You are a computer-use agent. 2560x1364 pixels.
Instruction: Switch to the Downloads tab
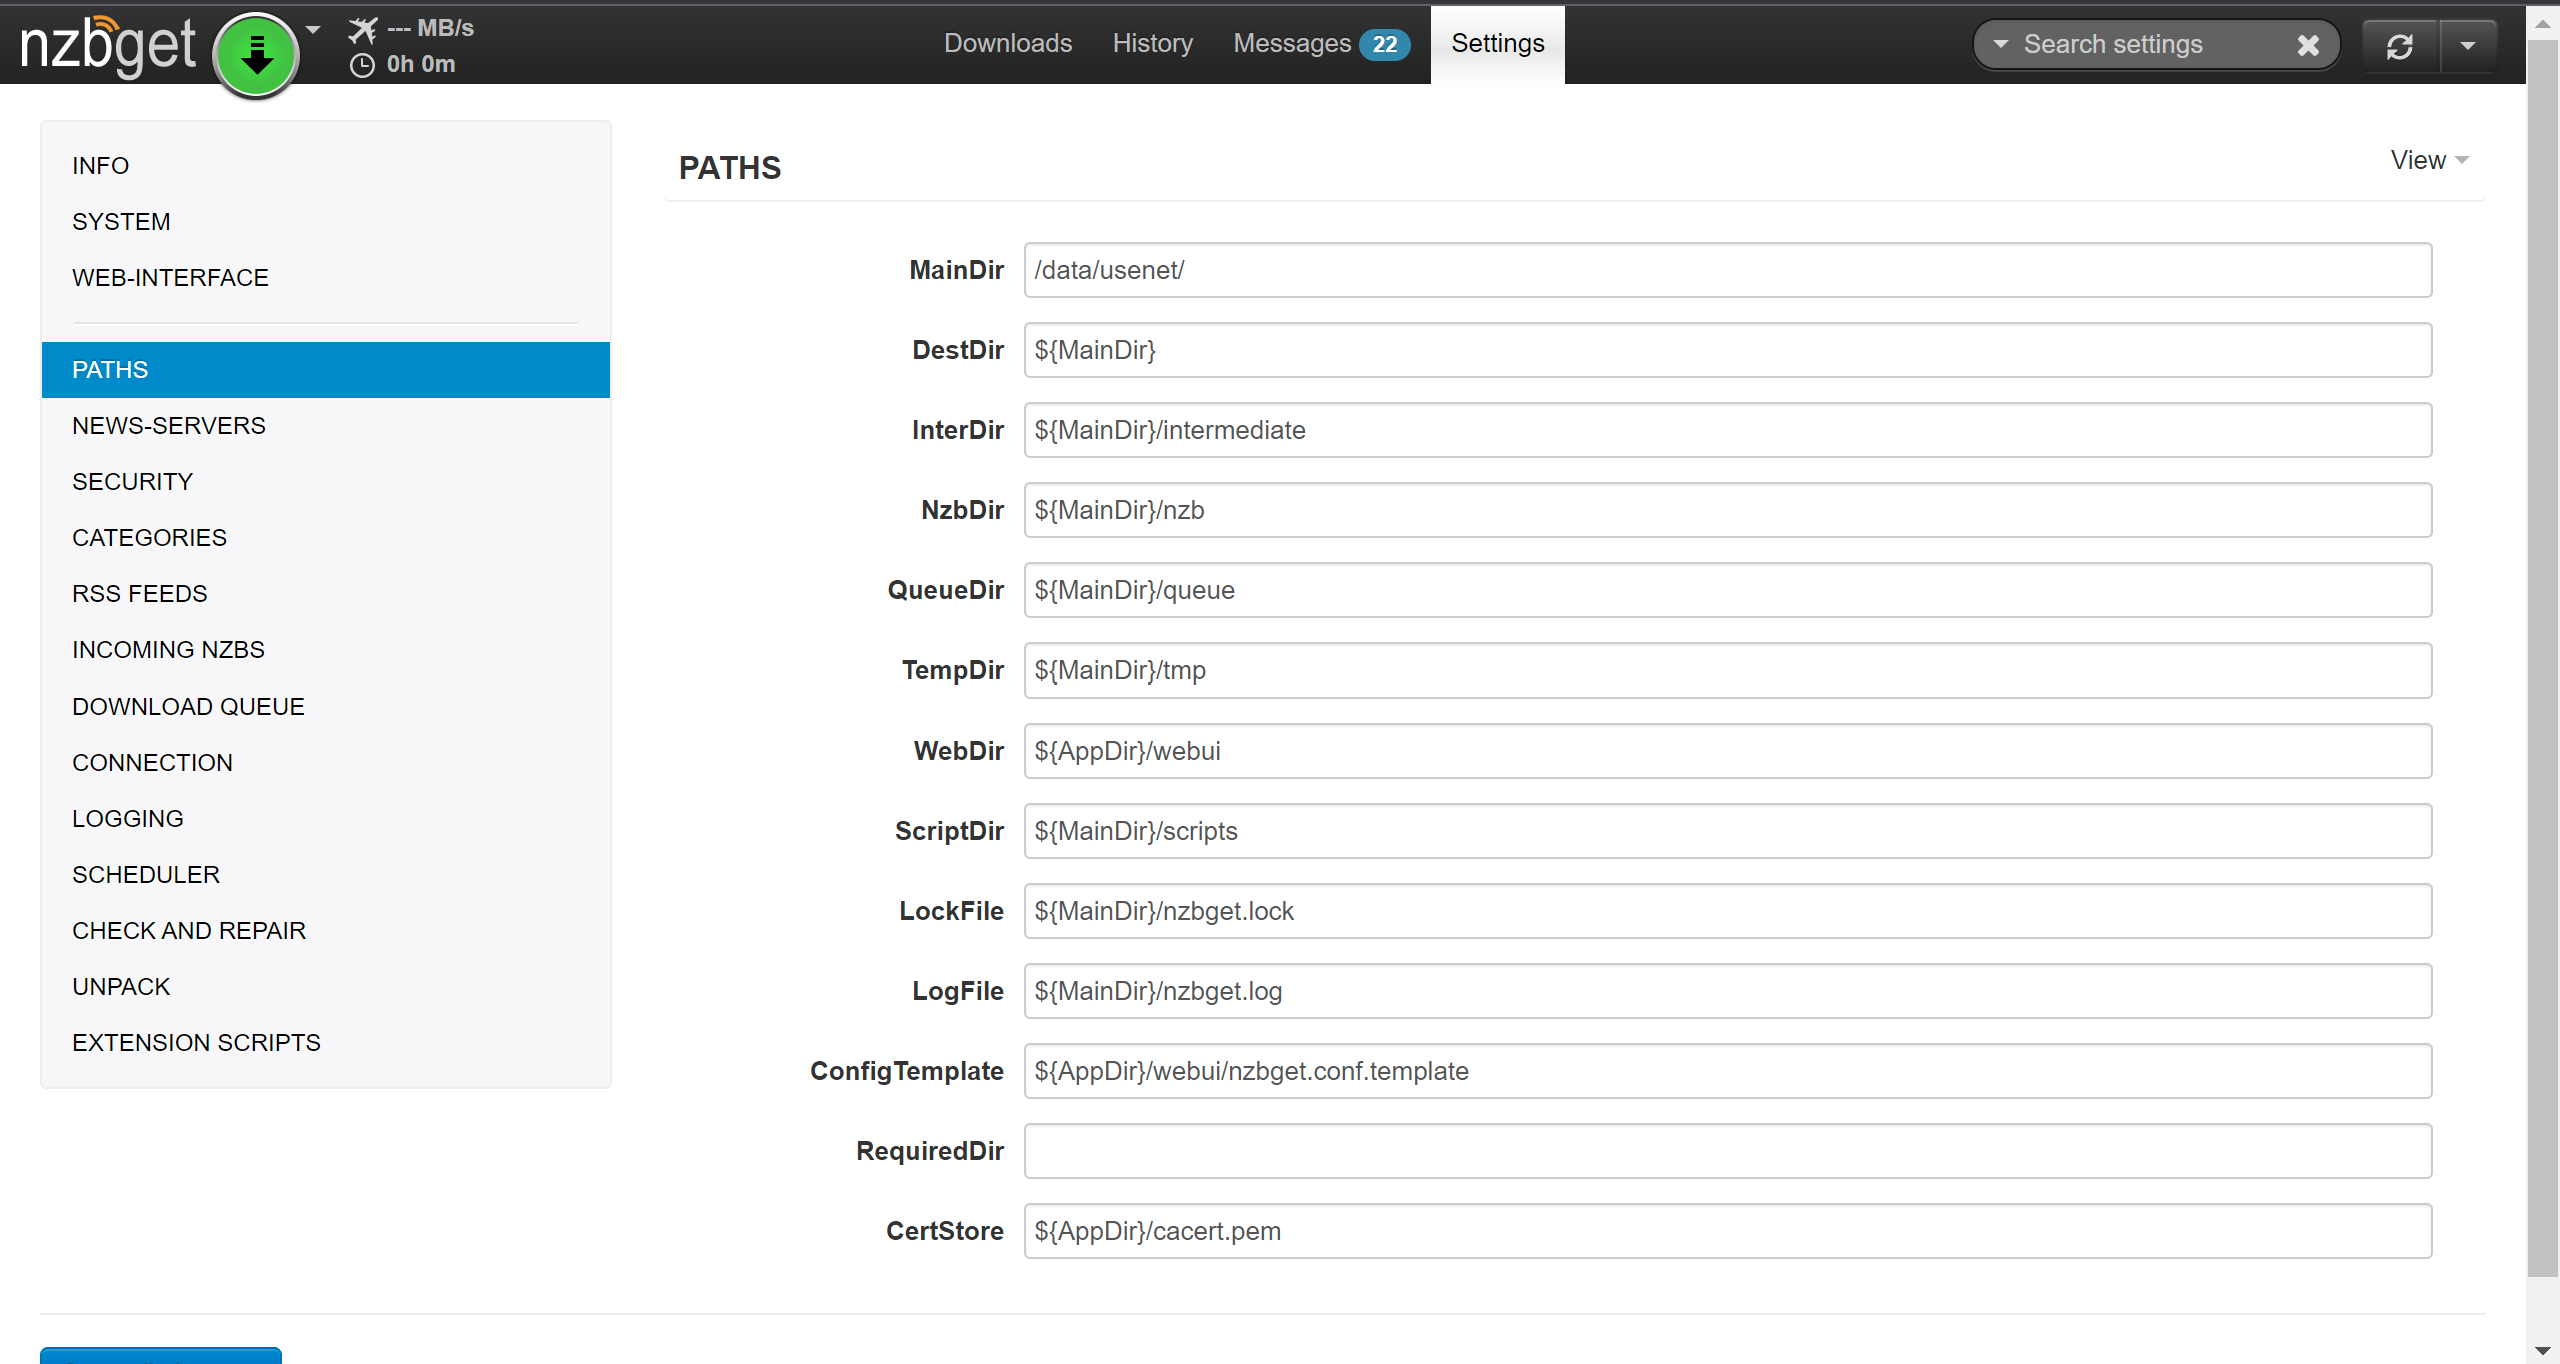click(x=1007, y=43)
